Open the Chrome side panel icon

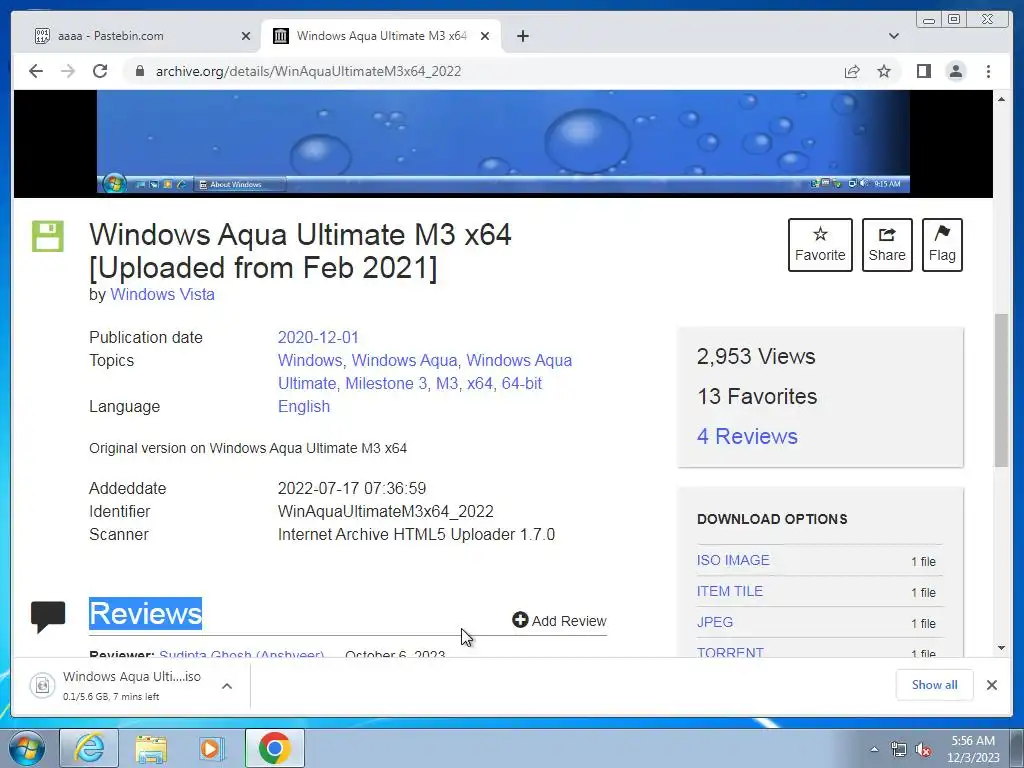click(x=923, y=71)
